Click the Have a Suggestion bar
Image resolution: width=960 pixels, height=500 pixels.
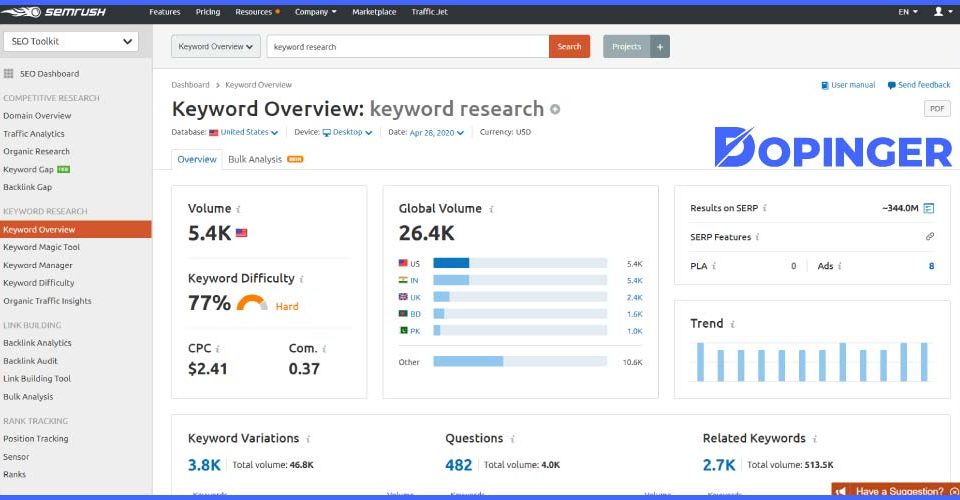tap(895, 491)
